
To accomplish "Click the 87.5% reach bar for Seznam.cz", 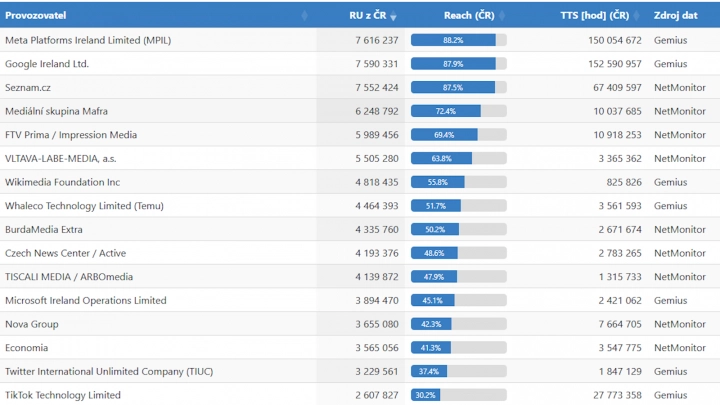I will tap(459, 87).
